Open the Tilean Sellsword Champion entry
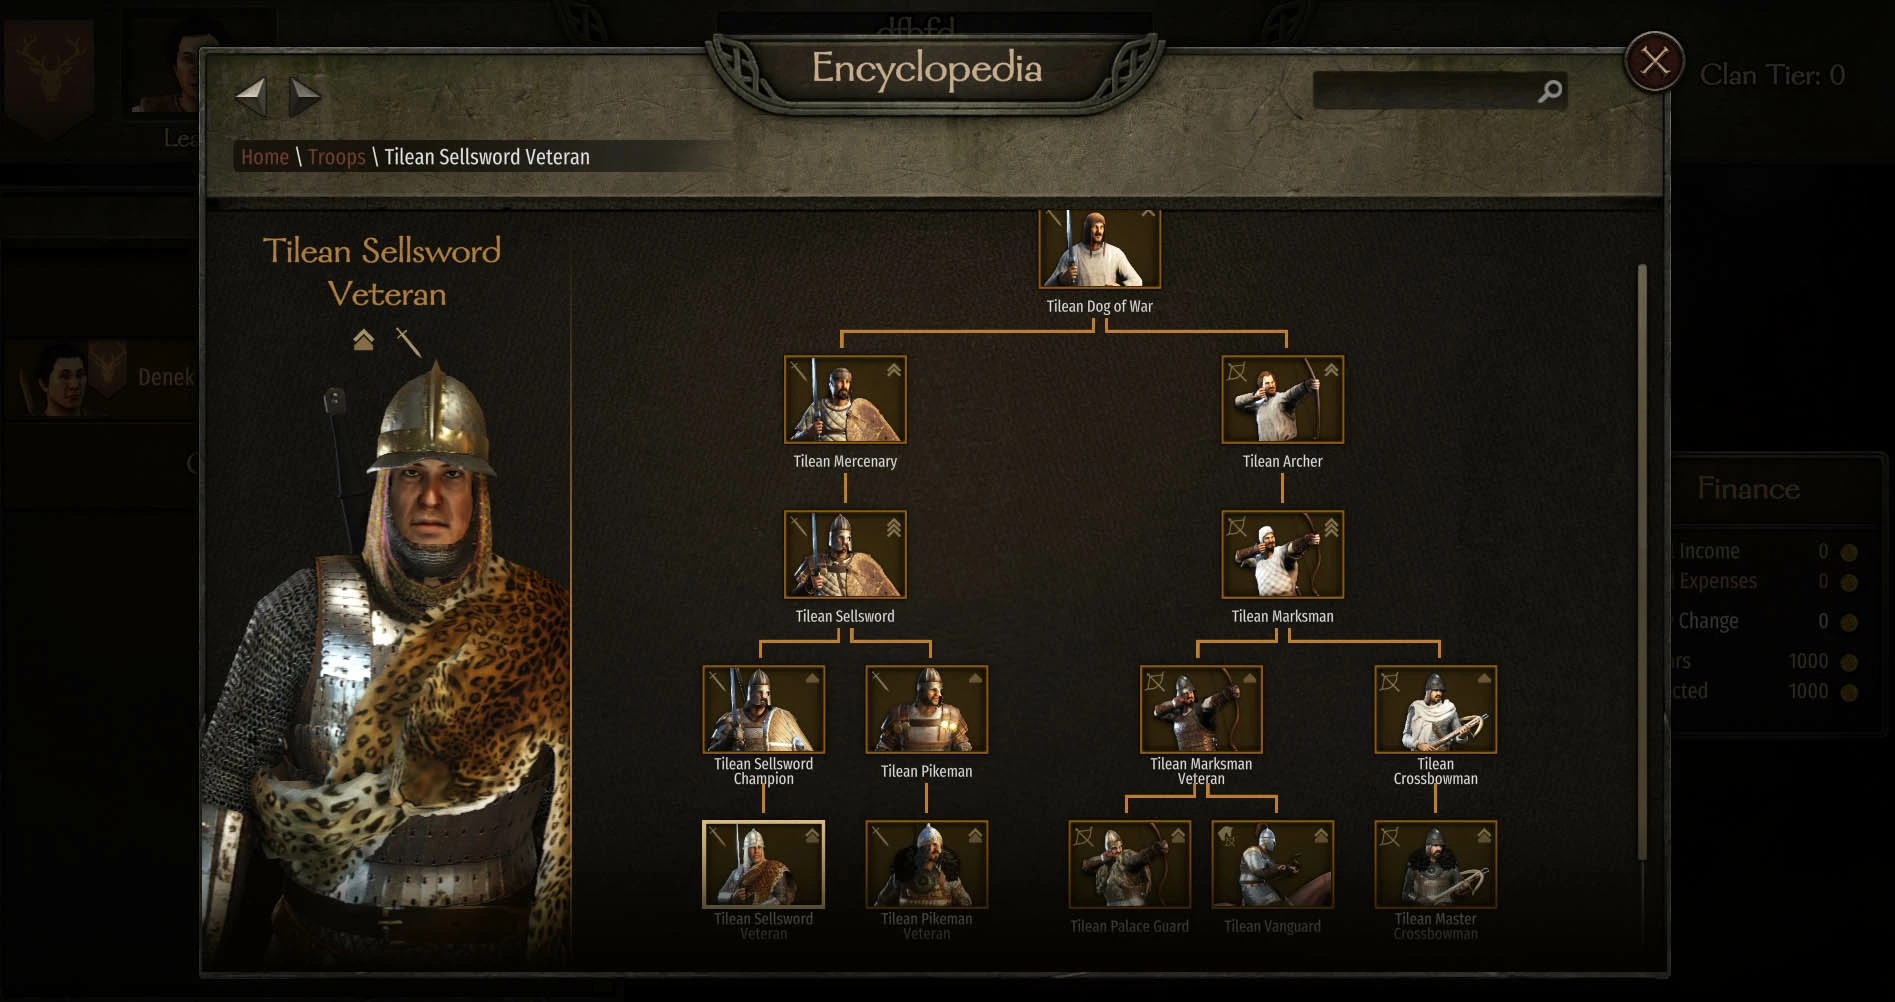This screenshot has height=1002, width=1895. pyautogui.click(x=763, y=709)
